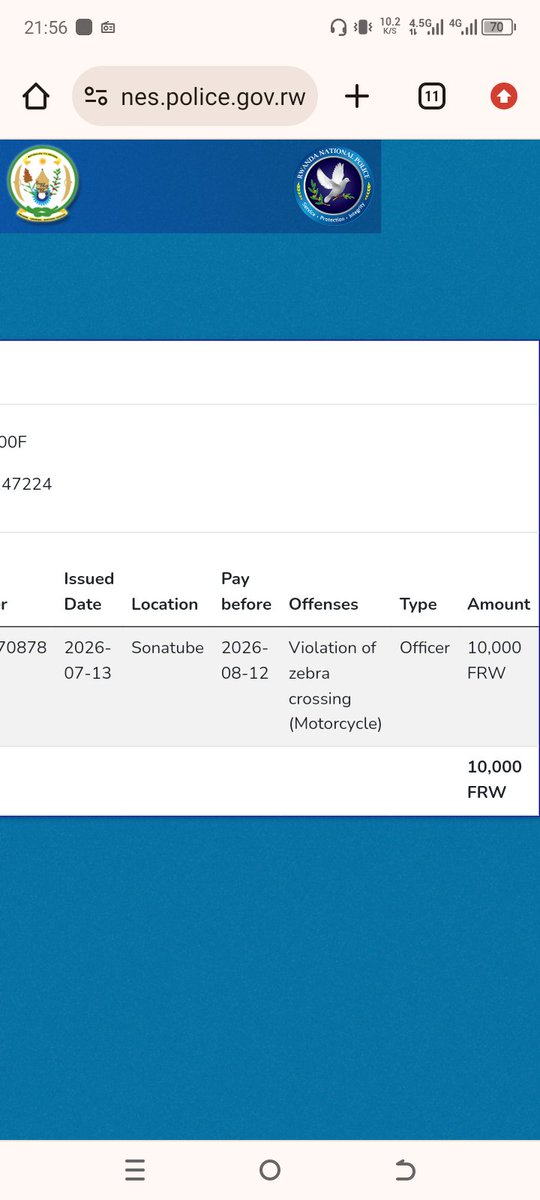The image size is (540, 1200).
Task: Select the issued date 2026-07-13 cell
Action: coord(87,660)
